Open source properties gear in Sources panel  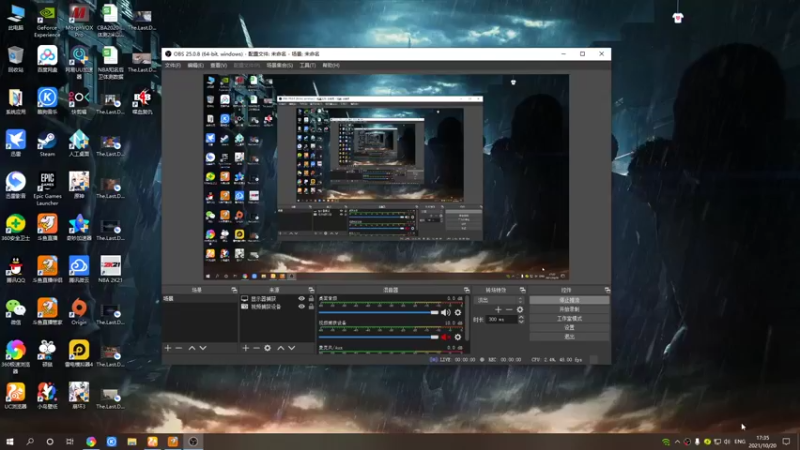coord(267,348)
